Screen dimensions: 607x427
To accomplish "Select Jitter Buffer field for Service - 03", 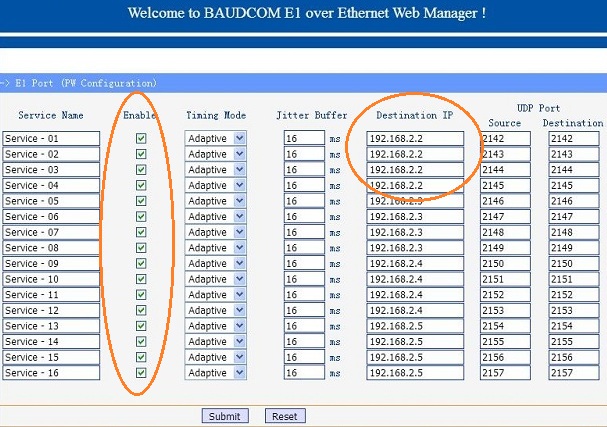I will [304, 170].
